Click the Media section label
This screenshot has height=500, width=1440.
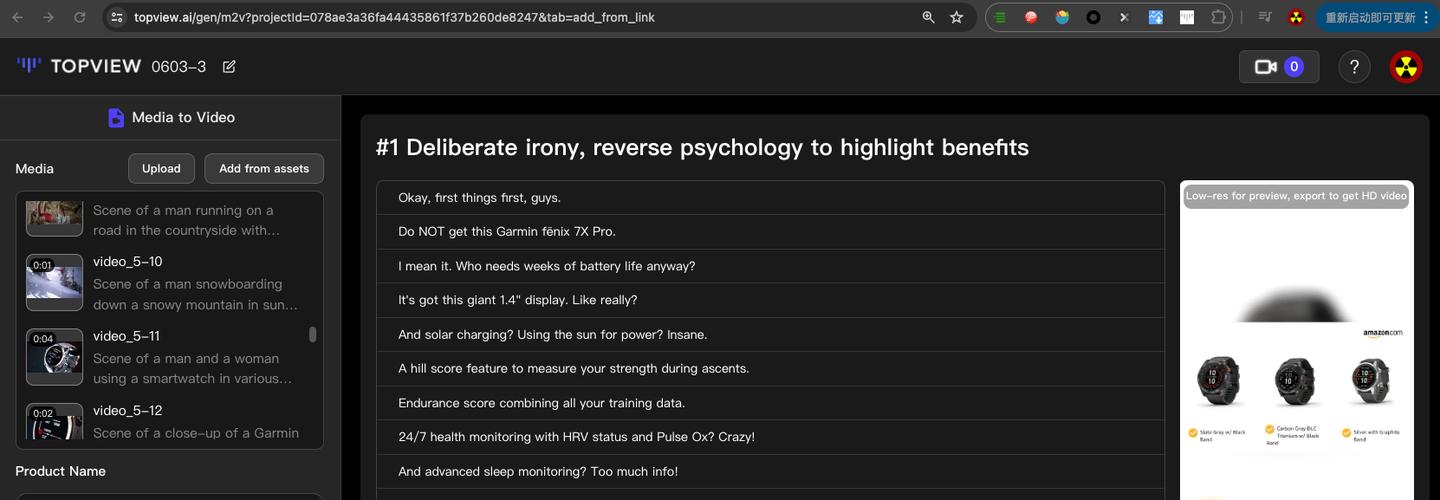(x=35, y=169)
